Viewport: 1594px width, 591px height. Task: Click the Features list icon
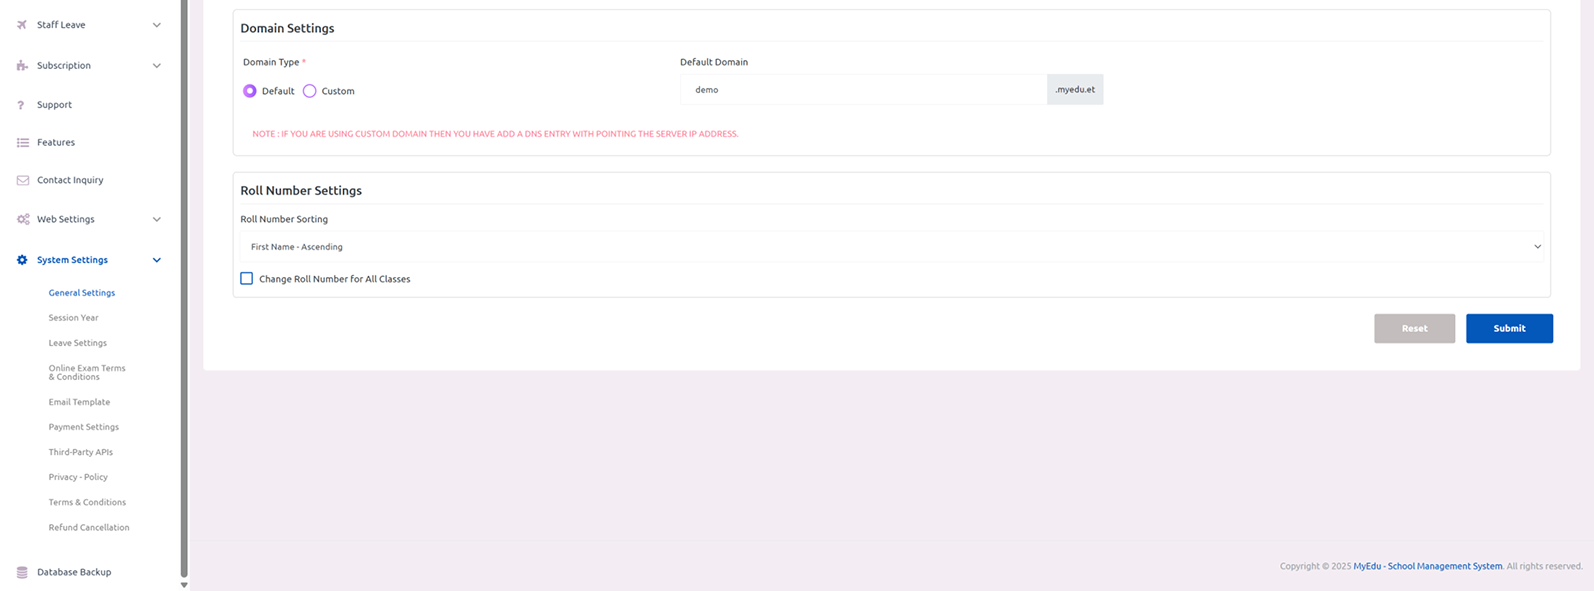tap(22, 143)
